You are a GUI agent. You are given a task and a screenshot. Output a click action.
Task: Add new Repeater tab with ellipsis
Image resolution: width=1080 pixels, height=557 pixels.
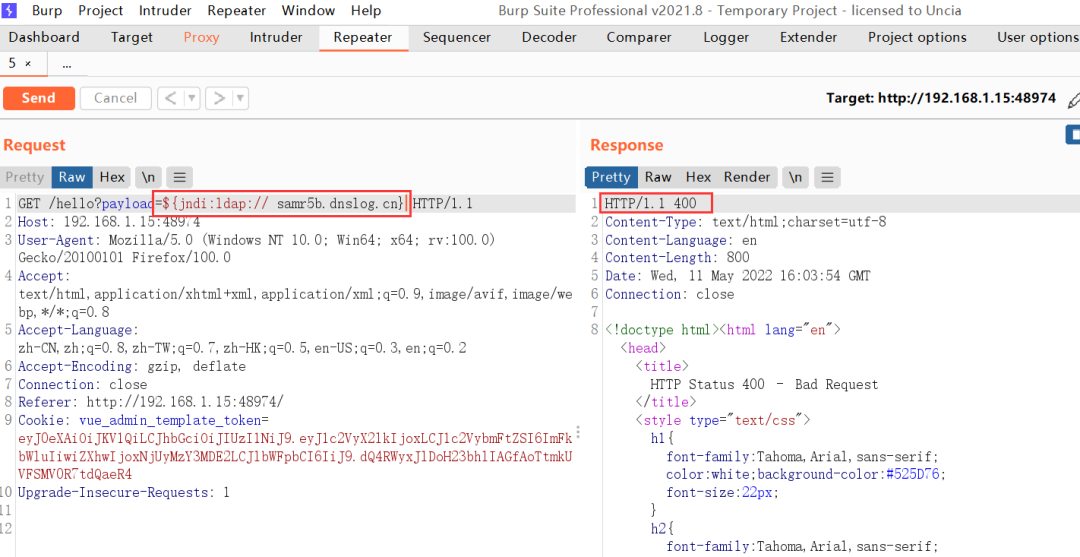click(67, 64)
